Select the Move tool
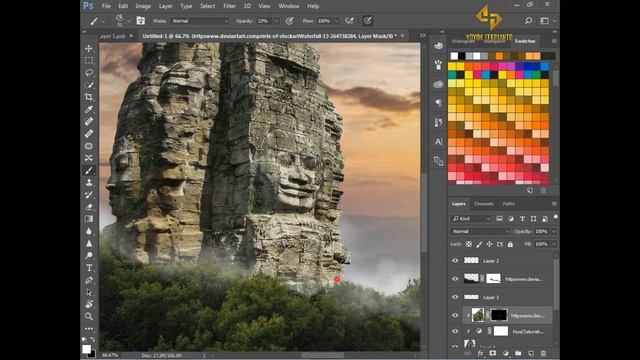The height and width of the screenshot is (360, 640). [89, 49]
